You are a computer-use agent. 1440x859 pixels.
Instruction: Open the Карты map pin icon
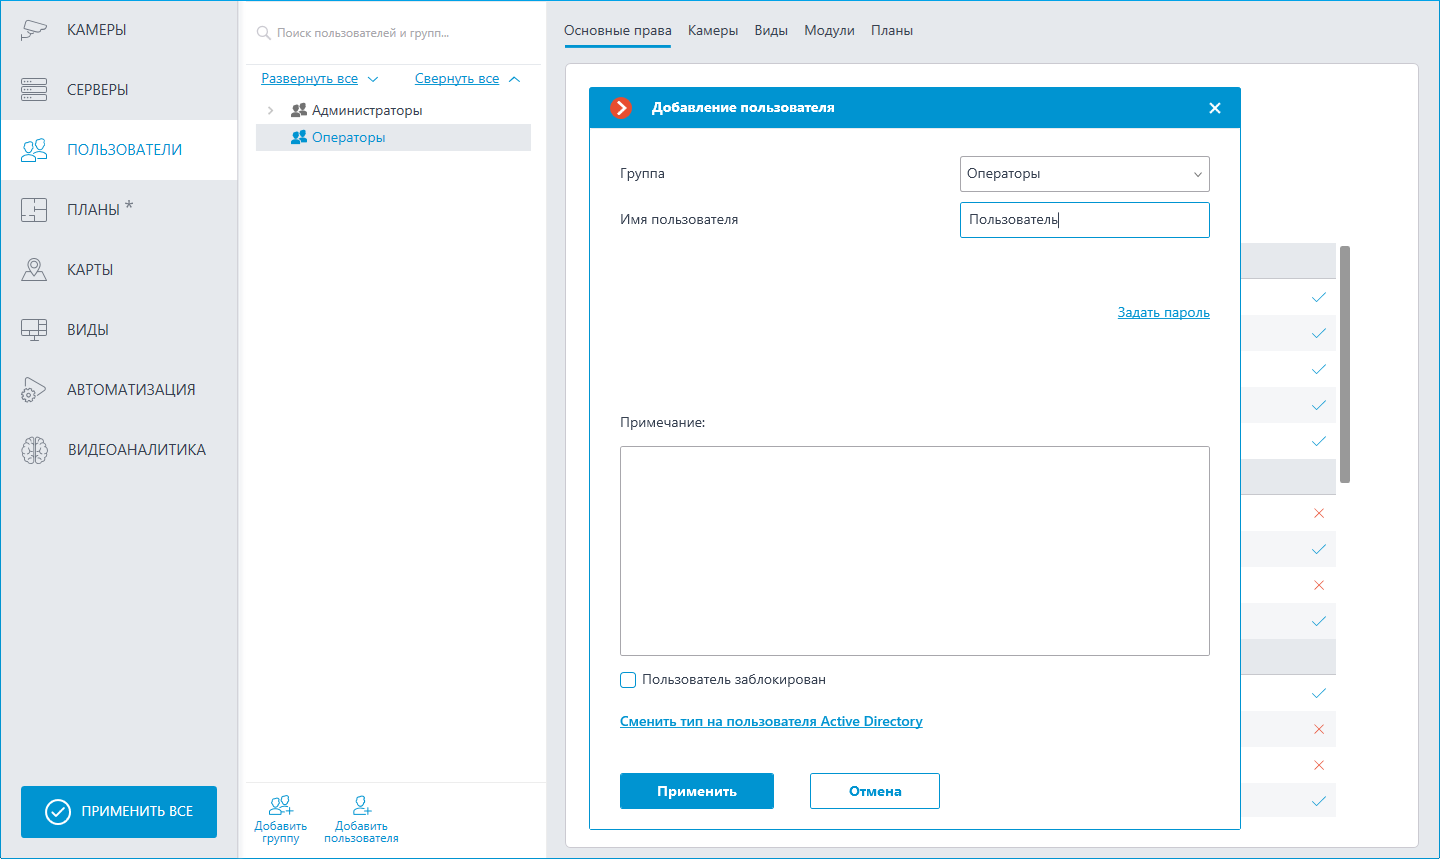34,269
